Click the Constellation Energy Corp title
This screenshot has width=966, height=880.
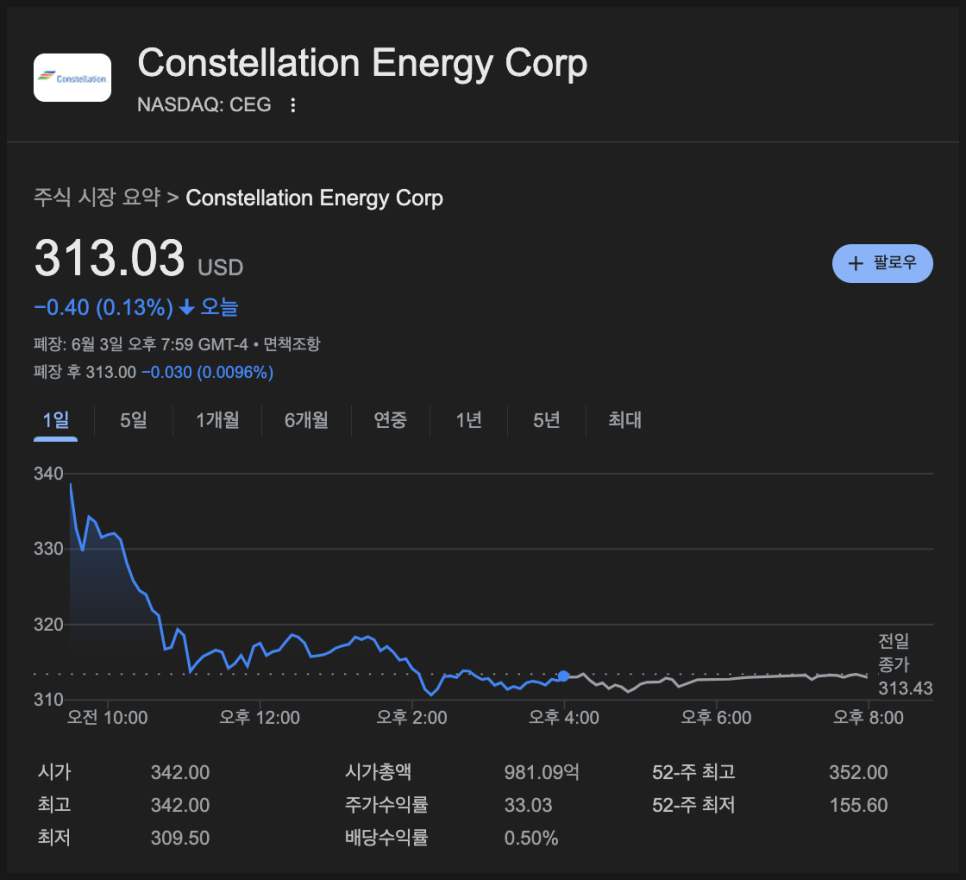click(x=362, y=63)
